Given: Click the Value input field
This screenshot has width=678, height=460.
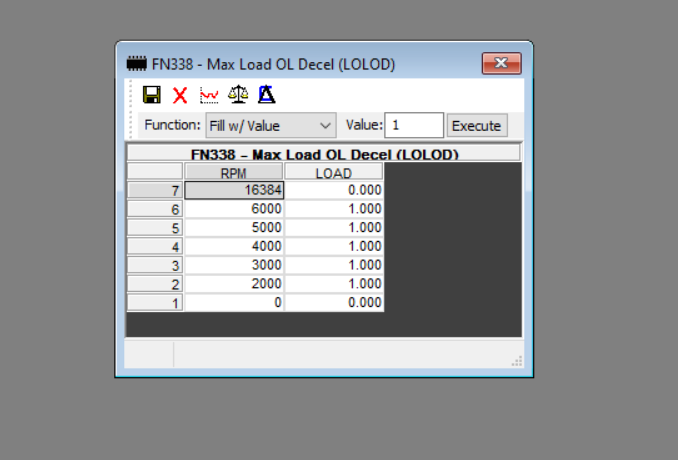Looking at the screenshot, I should pos(414,125).
